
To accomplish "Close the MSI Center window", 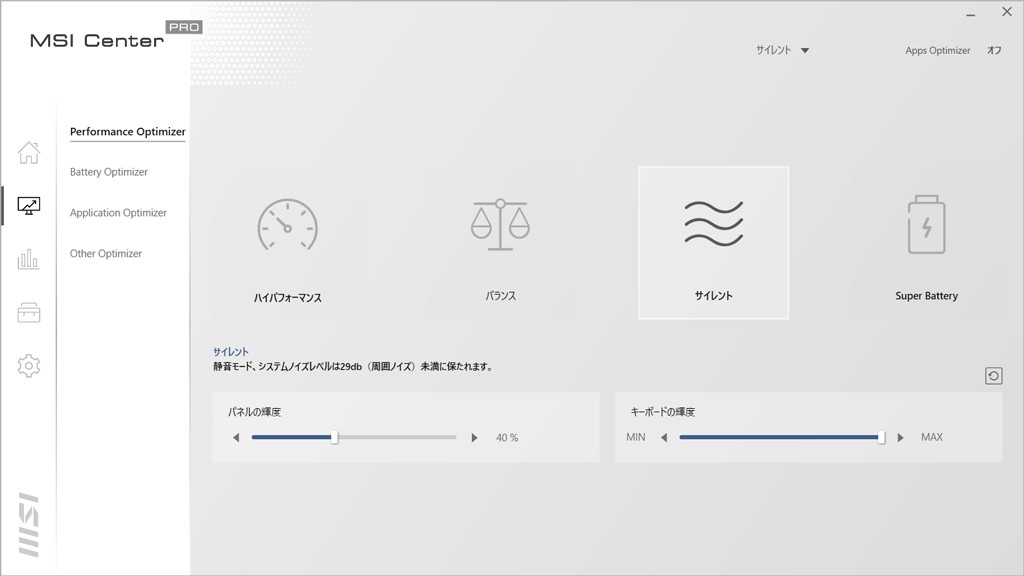I will [x=1007, y=12].
